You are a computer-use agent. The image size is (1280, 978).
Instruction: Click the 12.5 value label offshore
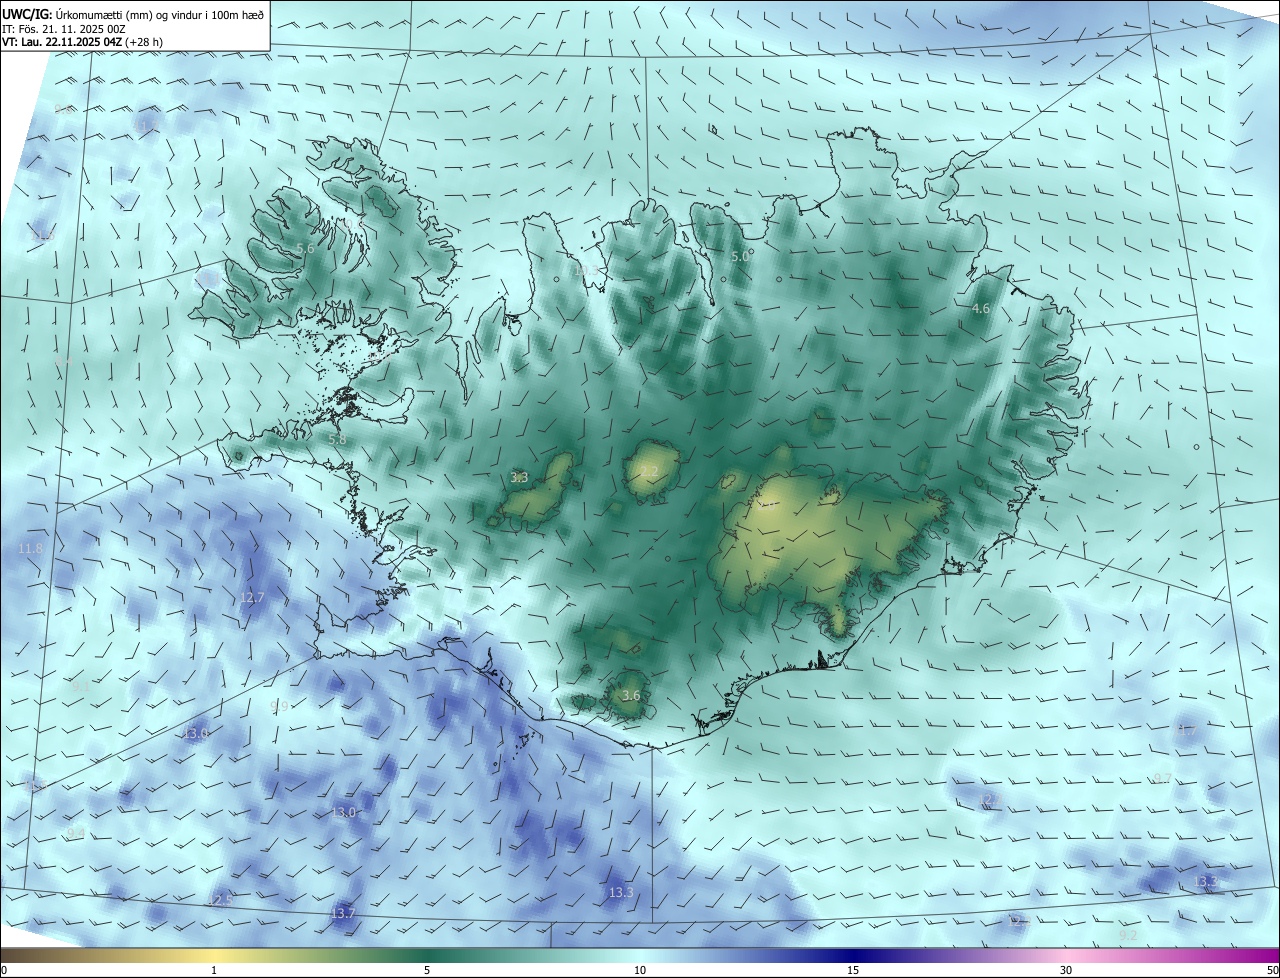point(220,900)
